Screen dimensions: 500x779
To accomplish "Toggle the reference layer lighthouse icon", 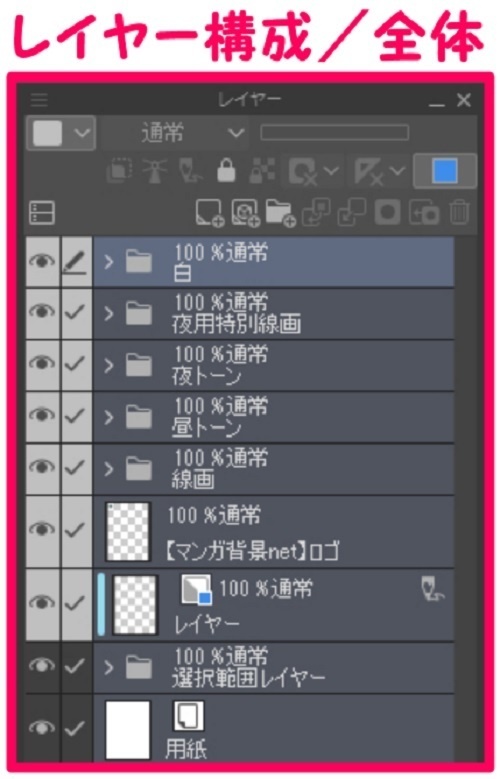I will point(155,171).
